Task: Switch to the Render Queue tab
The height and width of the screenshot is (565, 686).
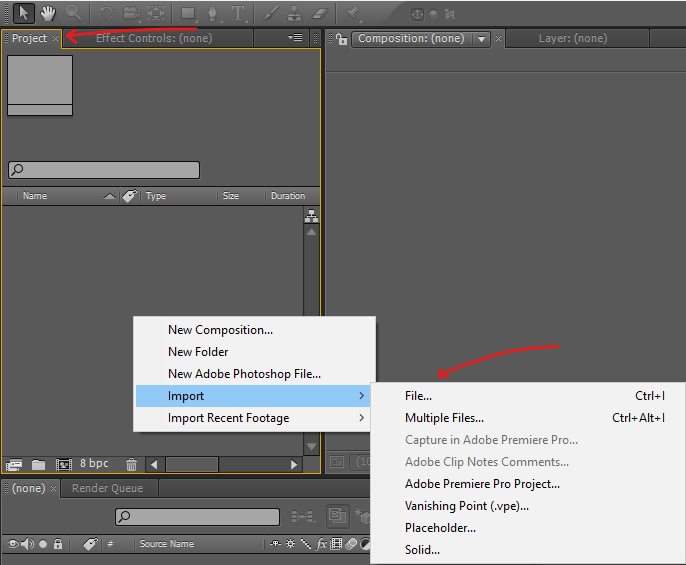Action: click(x=108, y=488)
